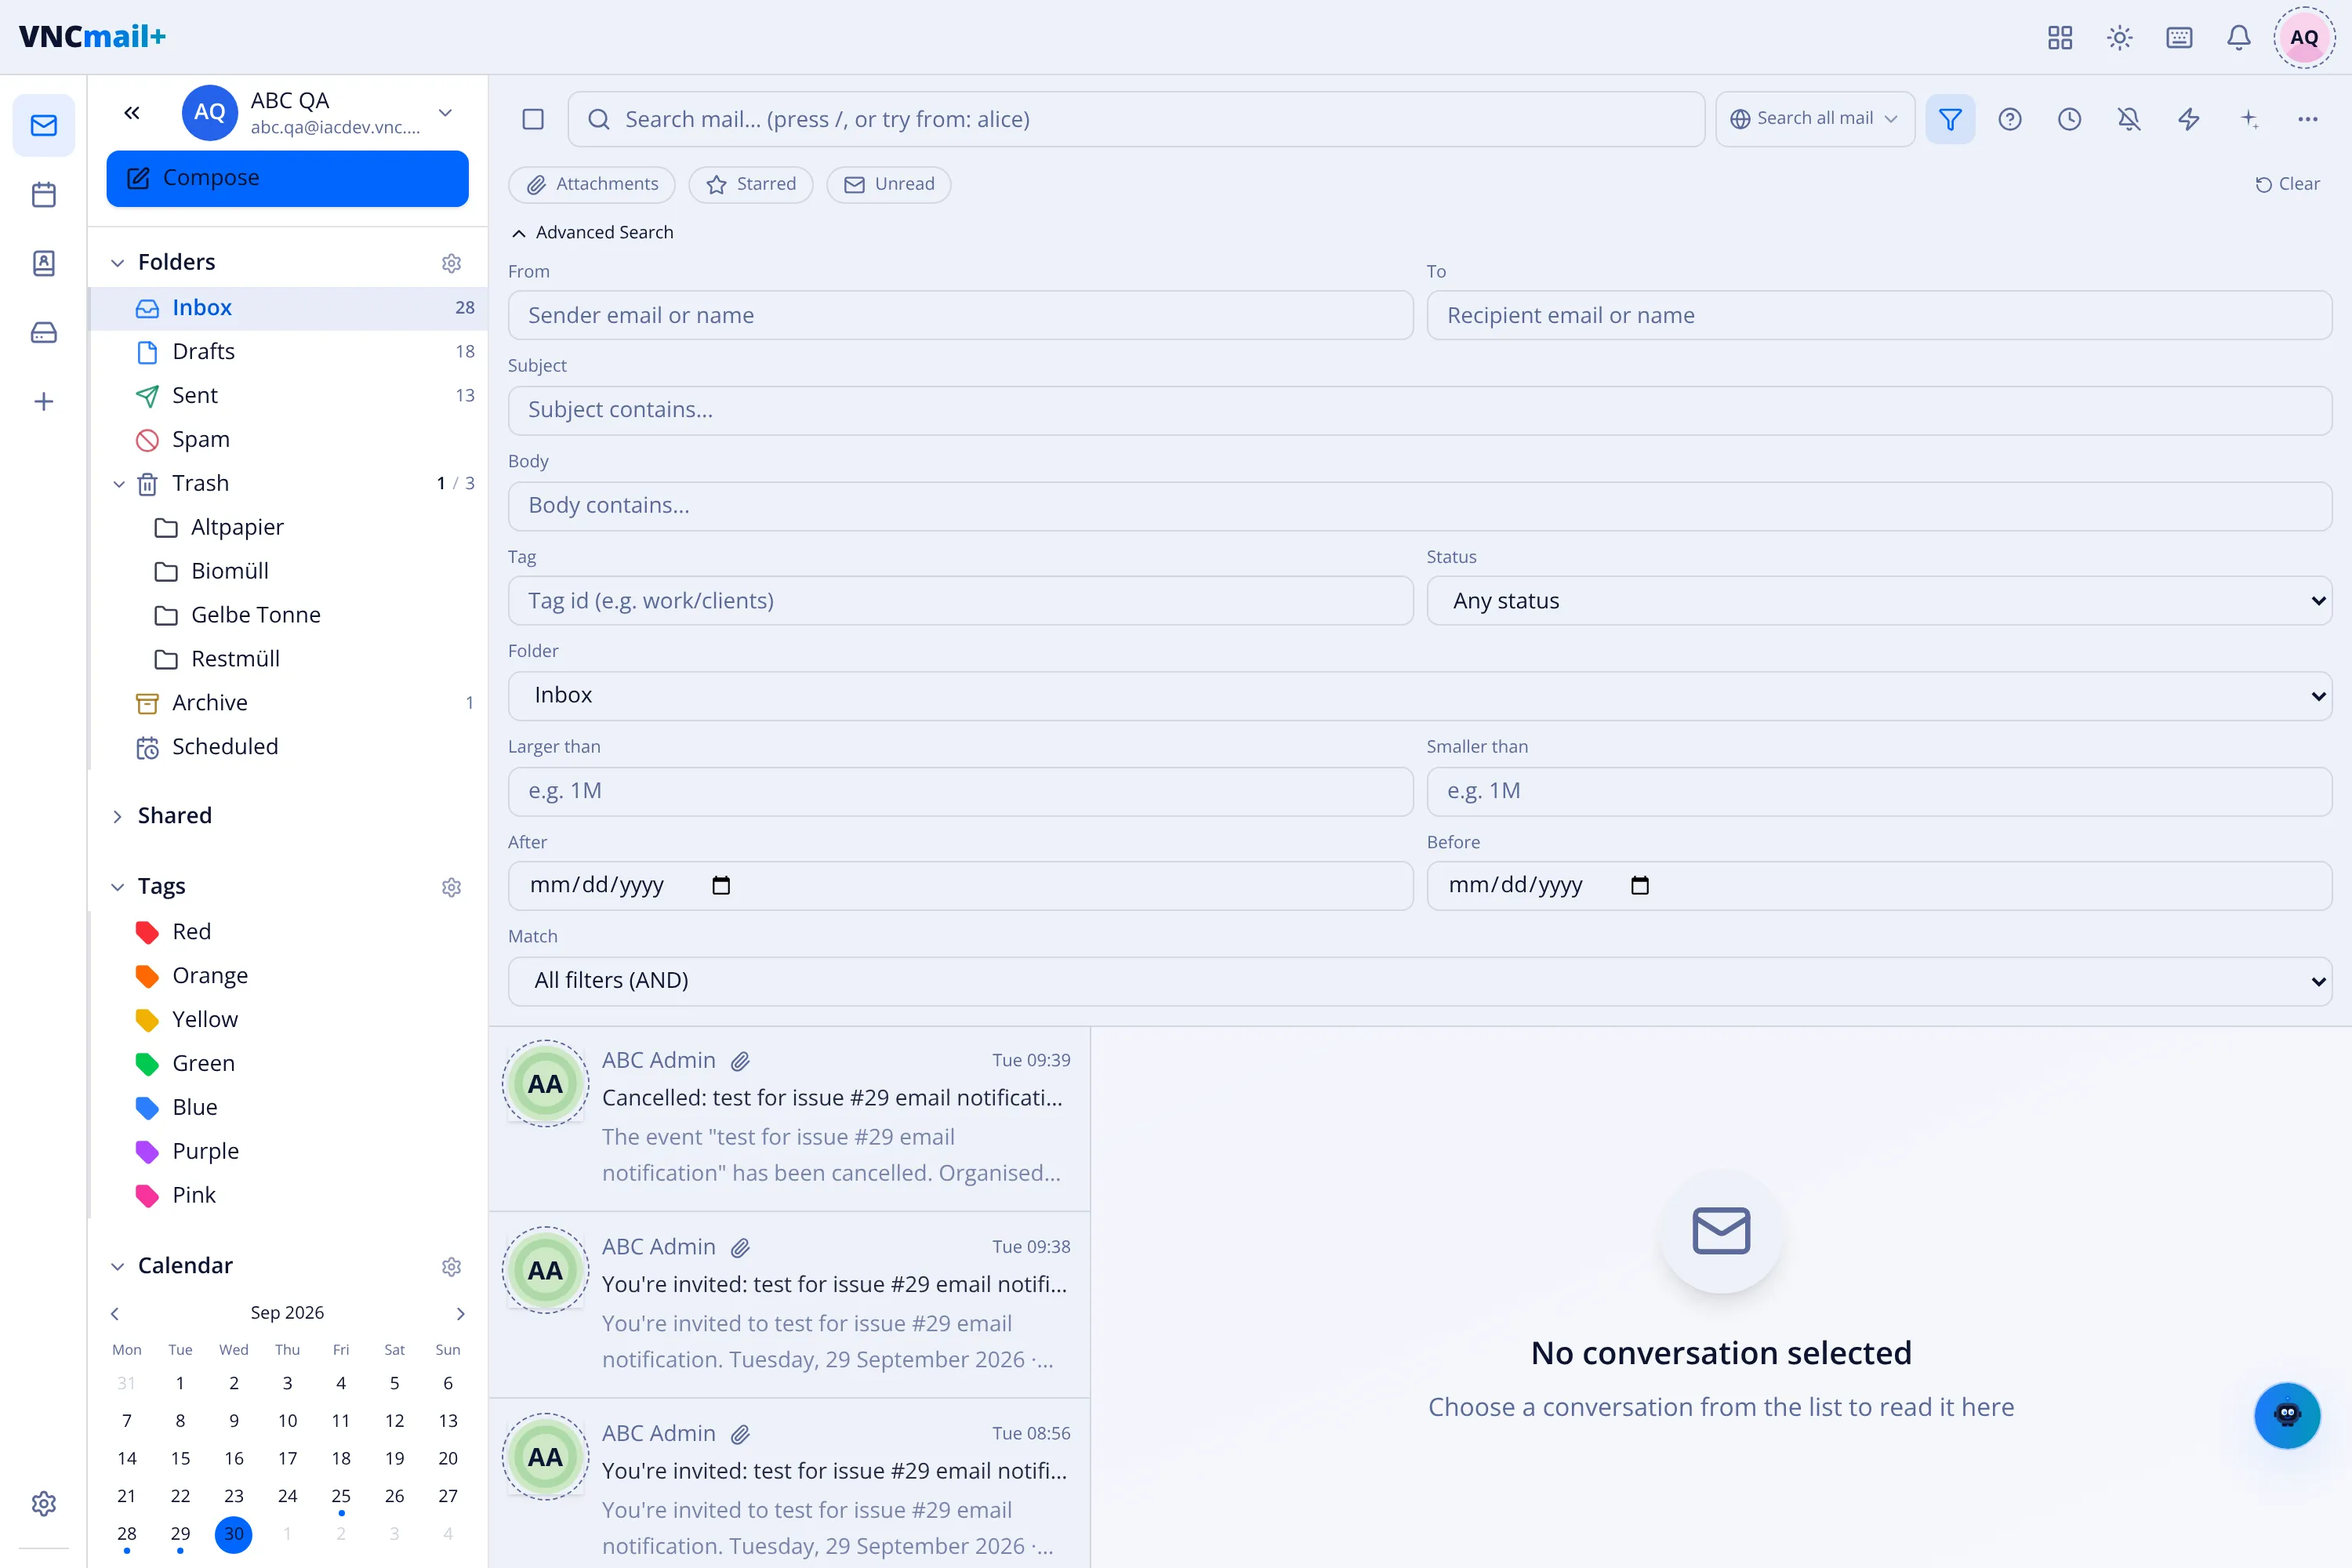The width and height of the screenshot is (2352, 1568).
Task: Click the Compose button
Action: (288, 178)
